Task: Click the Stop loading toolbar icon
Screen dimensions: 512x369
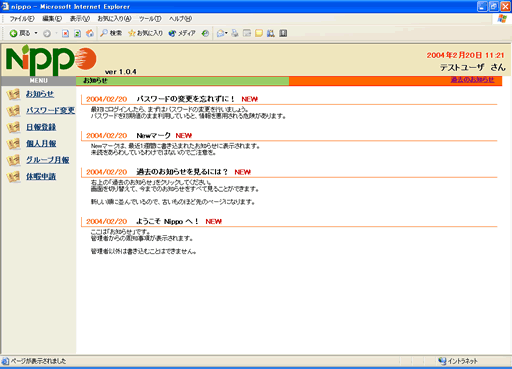Action: (x=66, y=33)
